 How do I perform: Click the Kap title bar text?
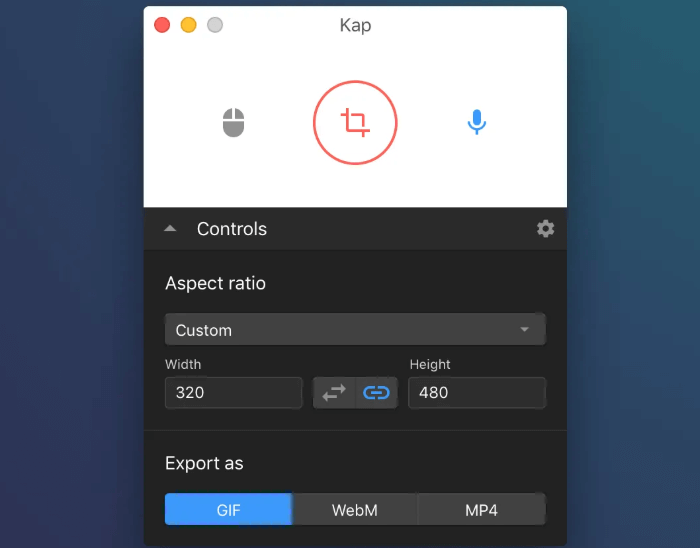(355, 25)
